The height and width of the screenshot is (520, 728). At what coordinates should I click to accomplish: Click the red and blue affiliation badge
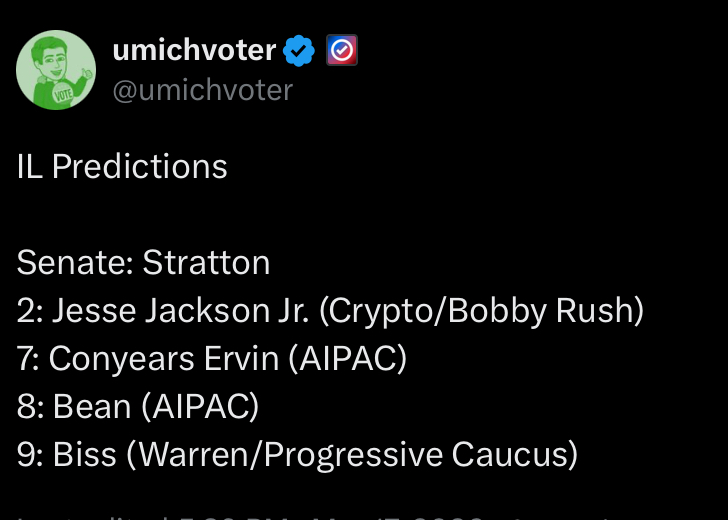click(342, 49)
